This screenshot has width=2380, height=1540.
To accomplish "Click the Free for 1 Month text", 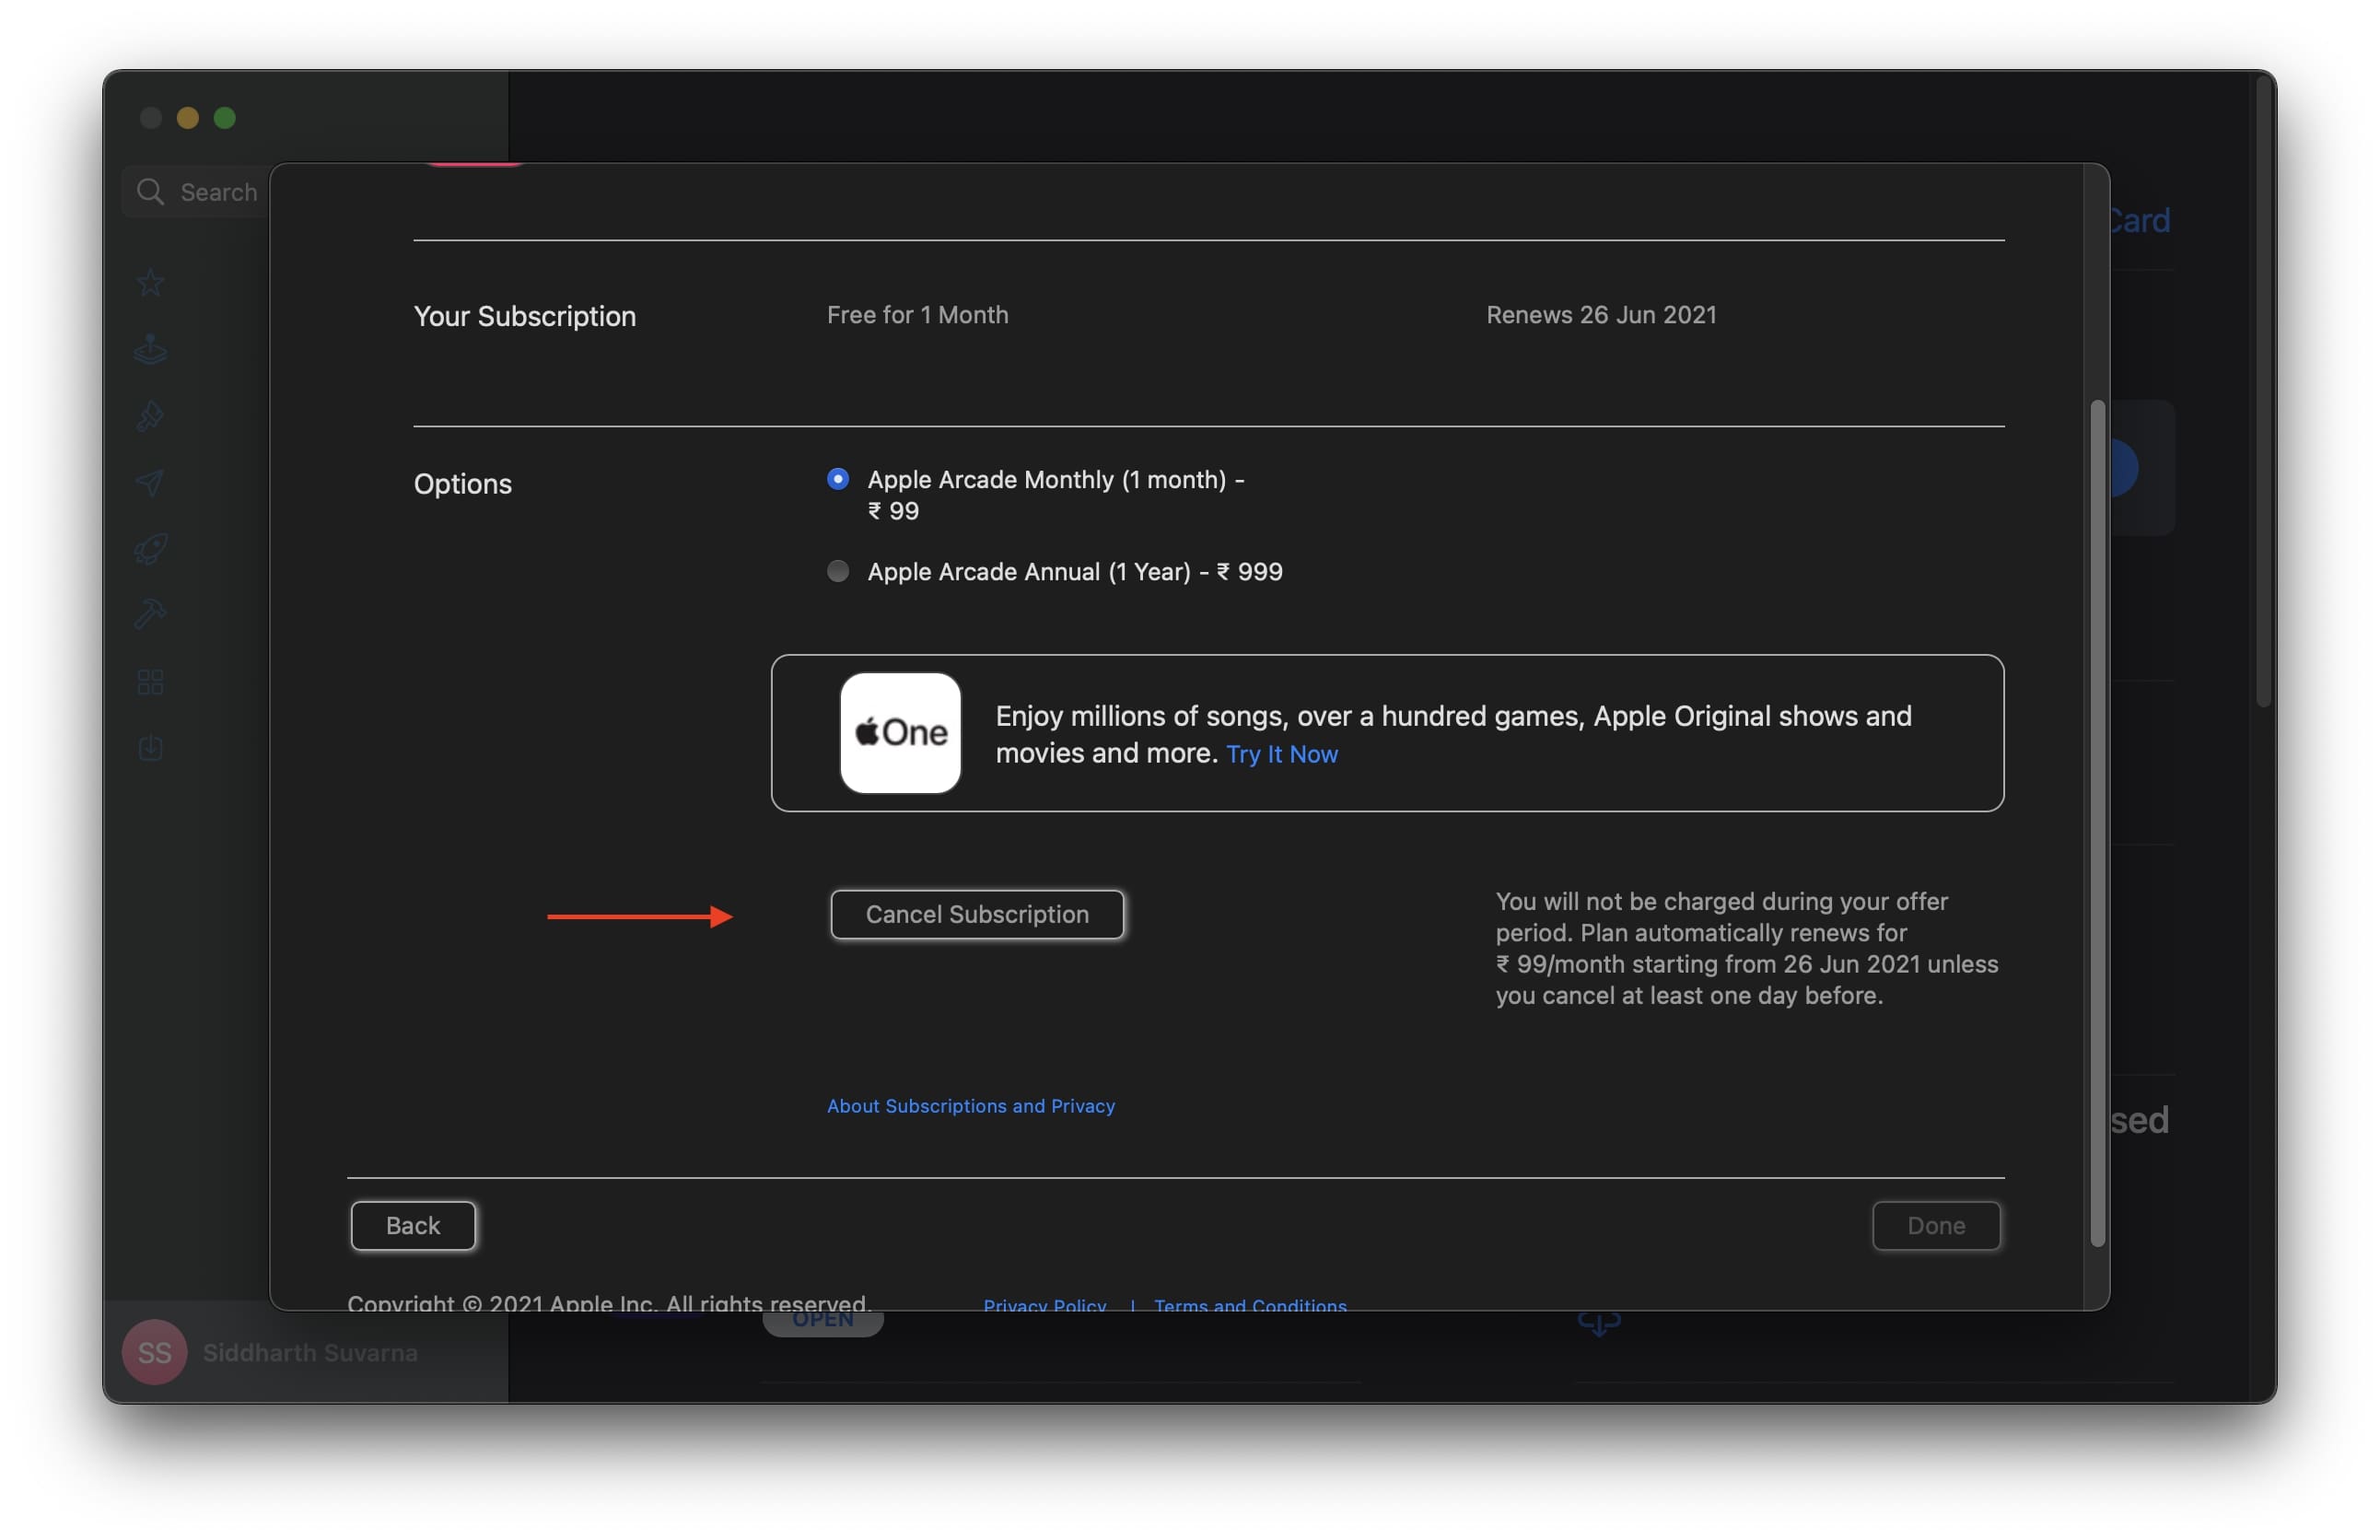I will click(x=917, y=314).
